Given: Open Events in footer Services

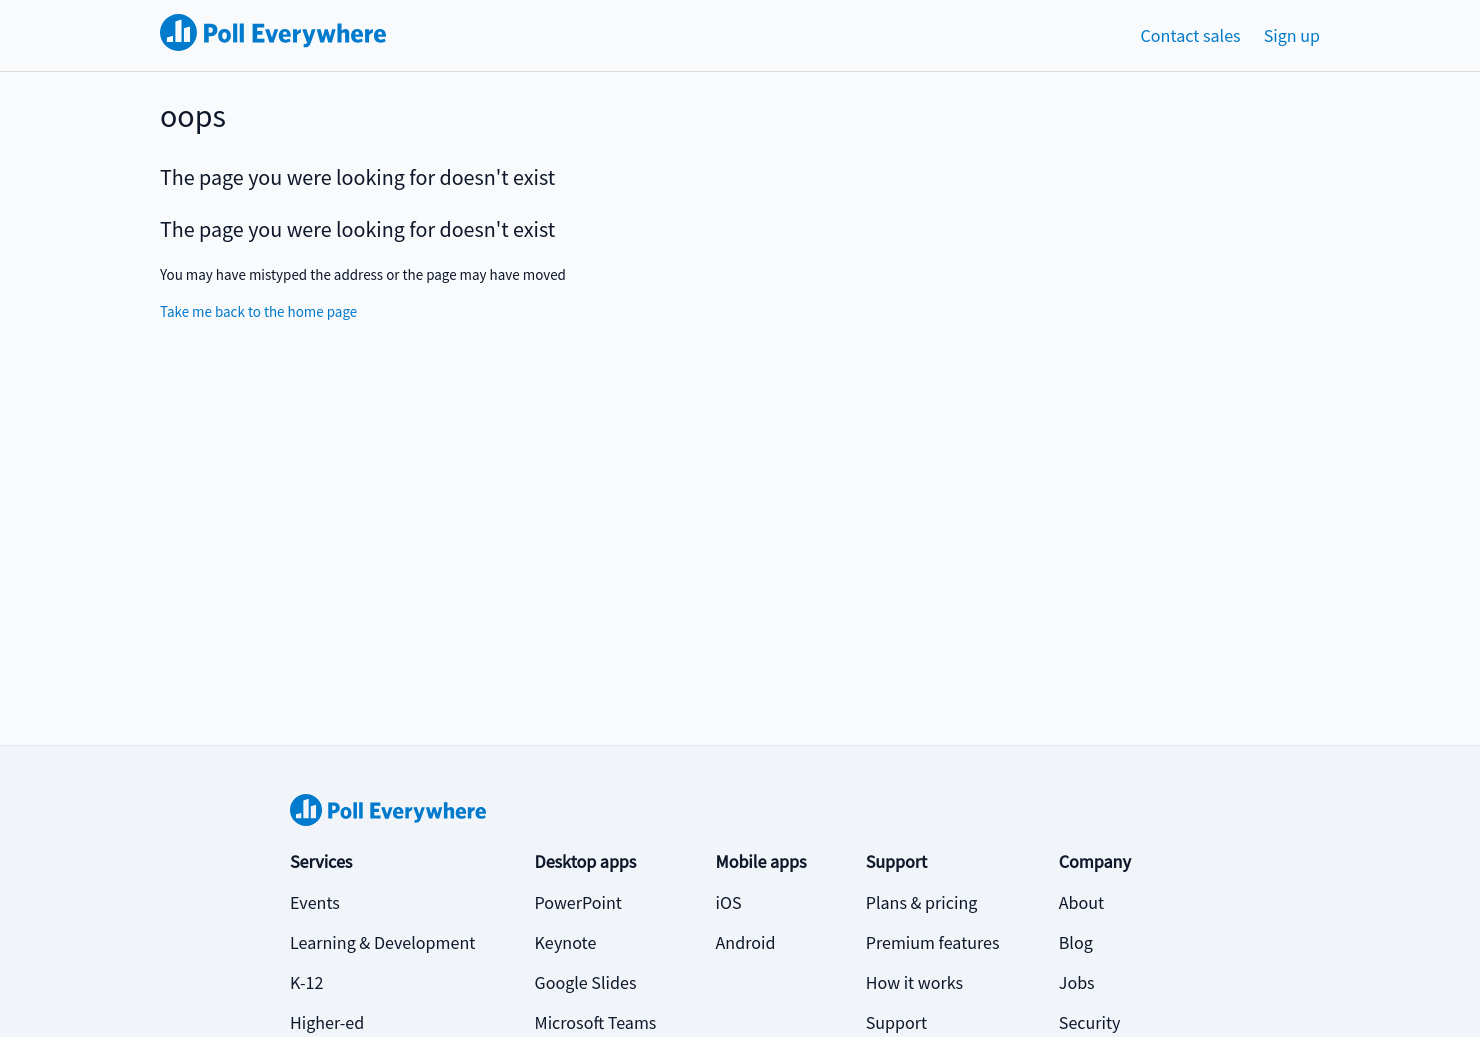Looking at the screenshot, I should [315, 903].
